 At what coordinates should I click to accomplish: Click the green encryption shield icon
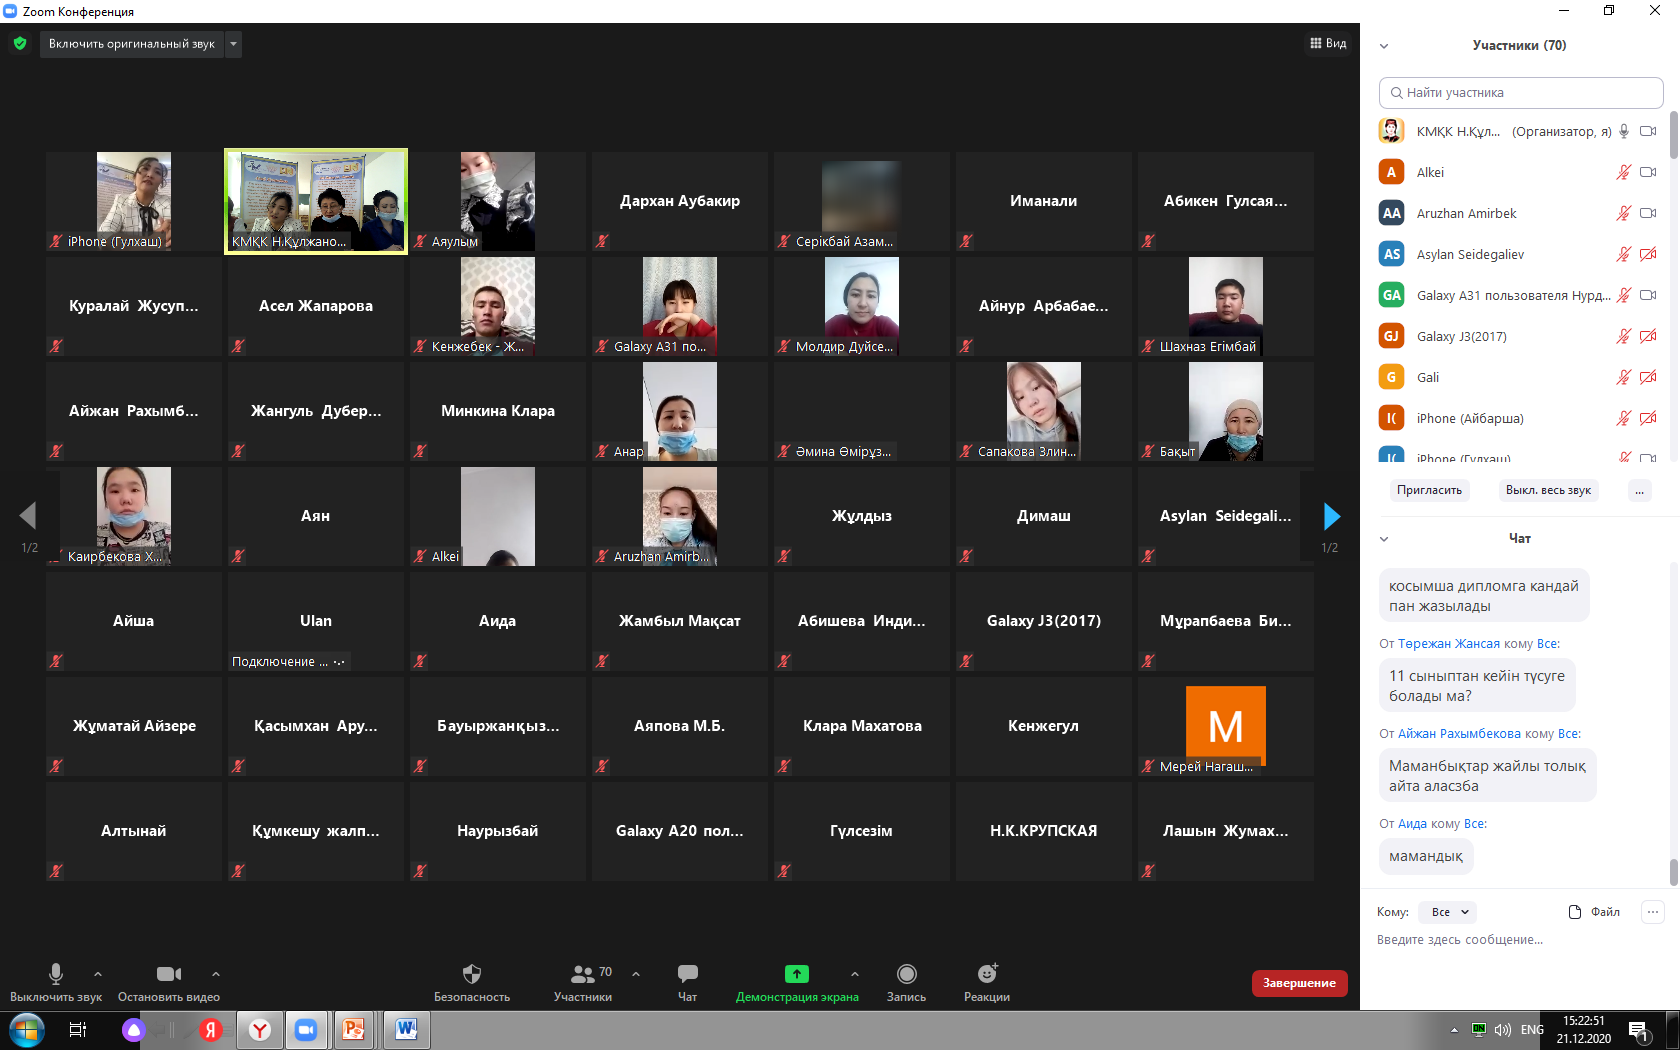point(20,44)
